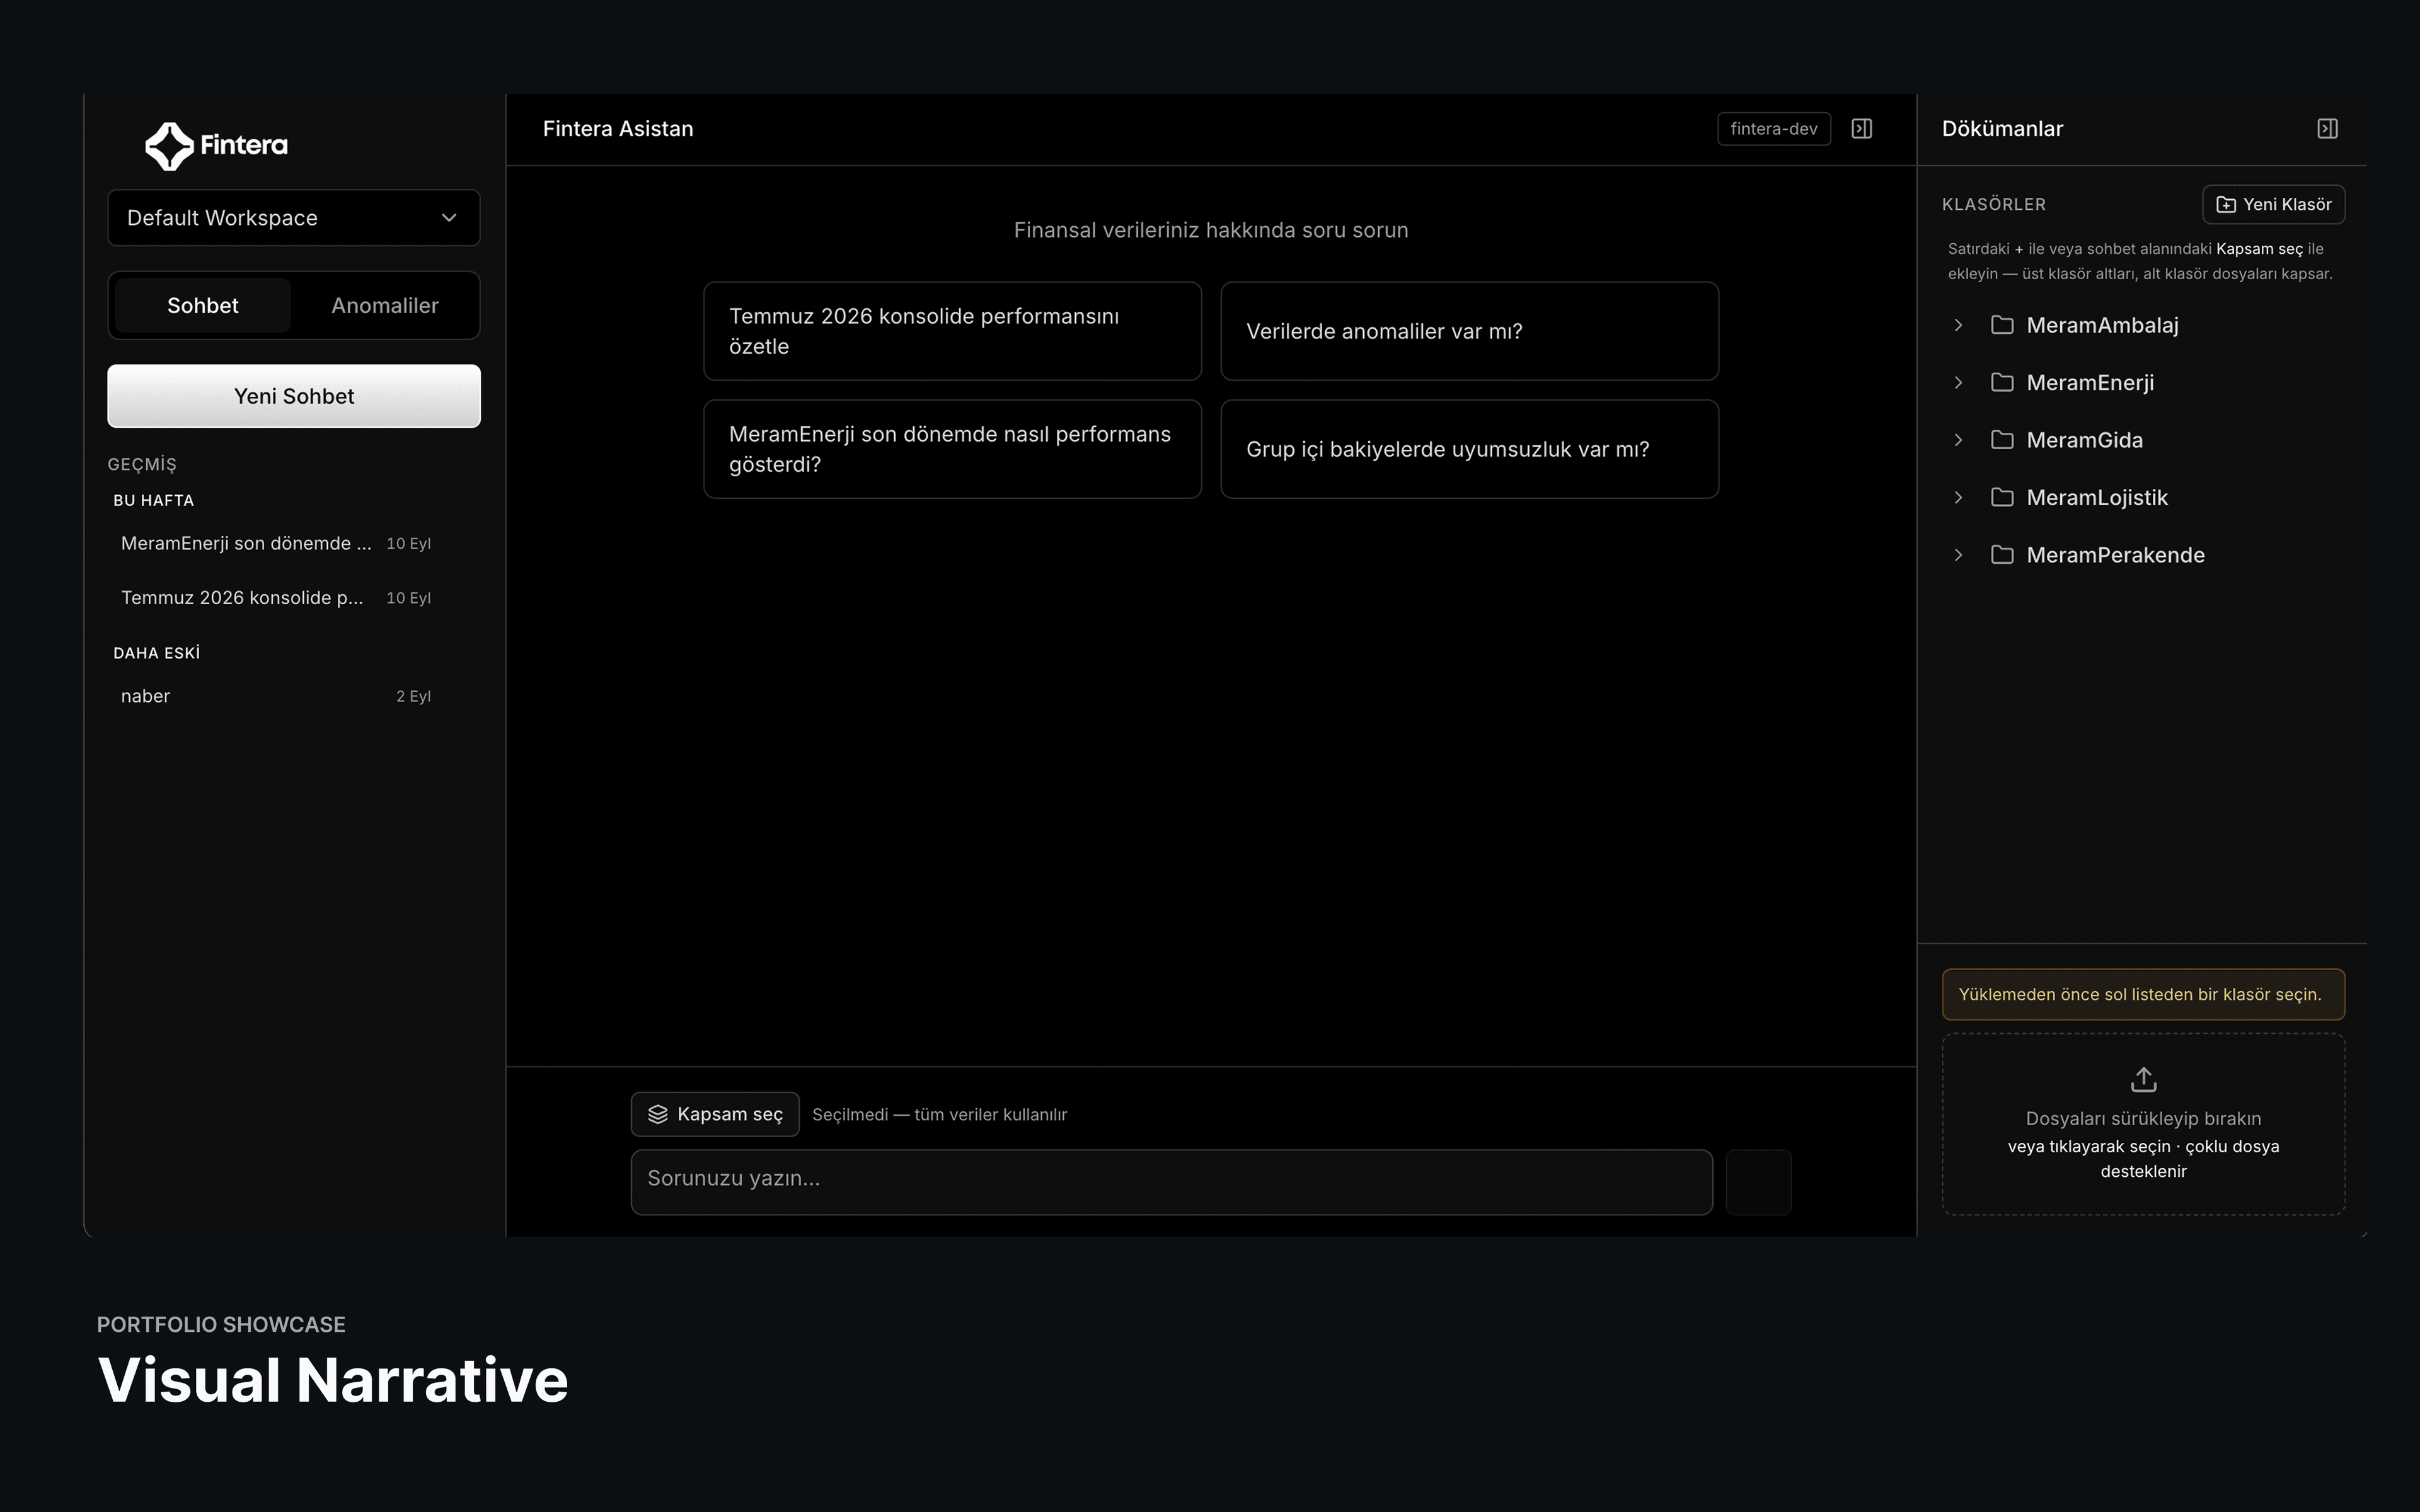Switch to the Sohbet tab
The width and height of the screenshot is (2420, 1512).
(x=203, y=306)
